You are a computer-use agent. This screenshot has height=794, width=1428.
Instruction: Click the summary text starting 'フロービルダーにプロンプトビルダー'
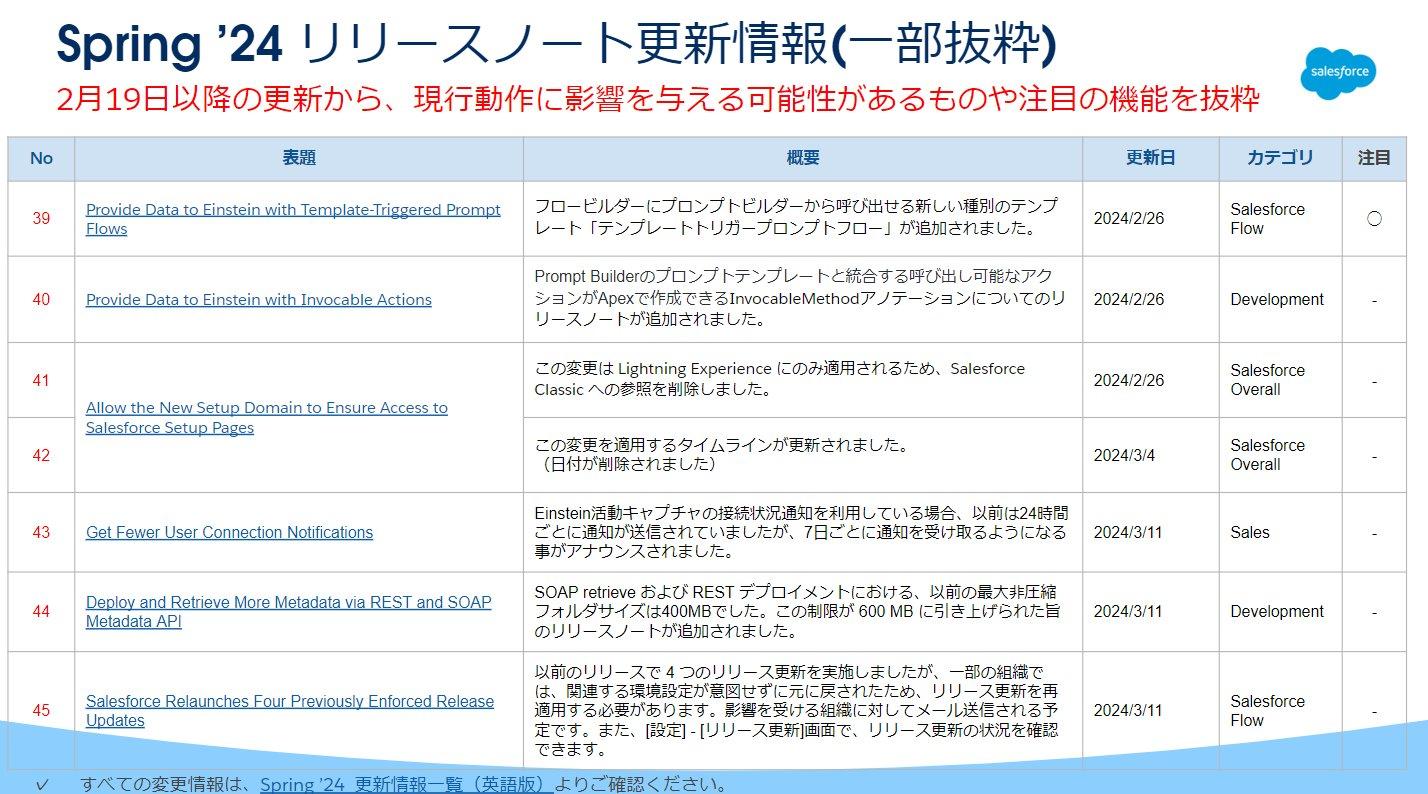pyautogui.click(x=796, y=217)
